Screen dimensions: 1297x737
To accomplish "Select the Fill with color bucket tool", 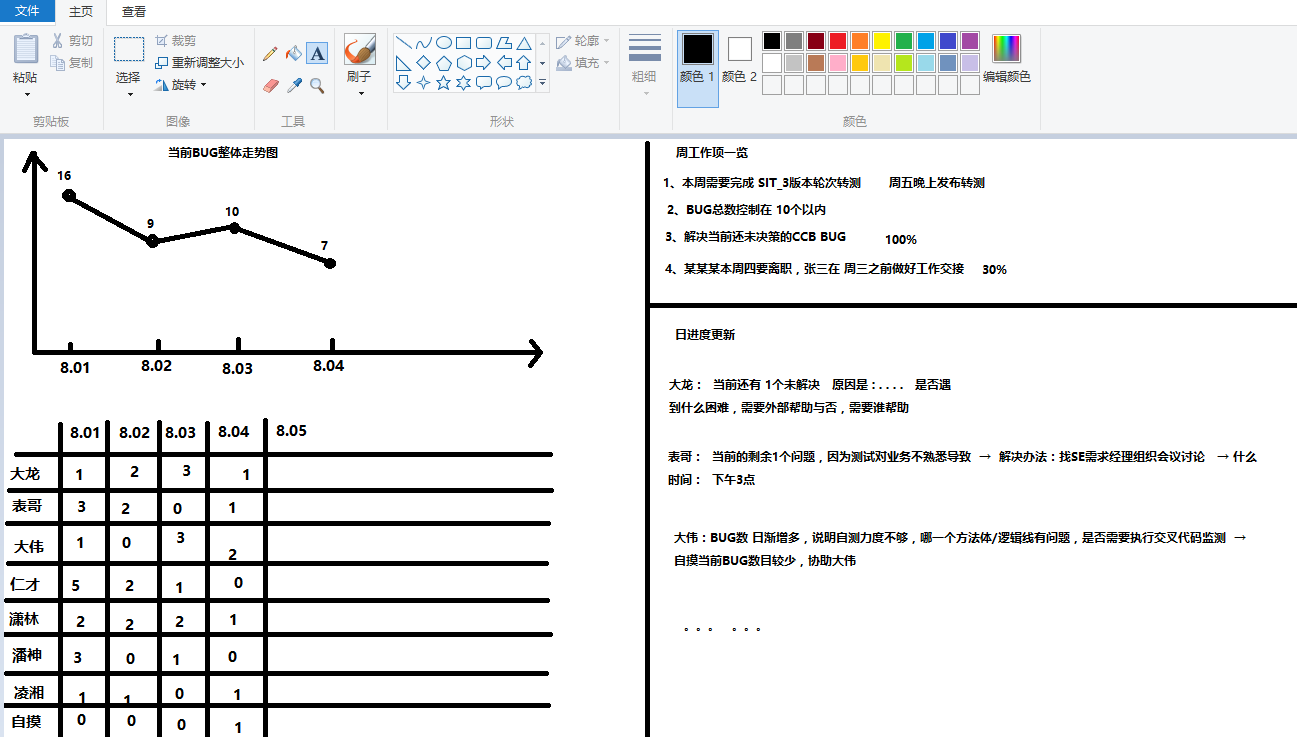I will 293,53.
